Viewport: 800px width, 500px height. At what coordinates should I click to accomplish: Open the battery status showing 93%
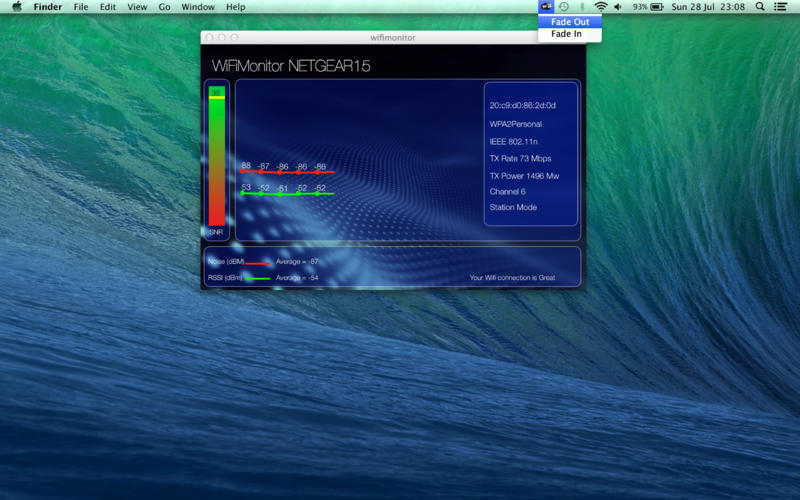[648, 7]
